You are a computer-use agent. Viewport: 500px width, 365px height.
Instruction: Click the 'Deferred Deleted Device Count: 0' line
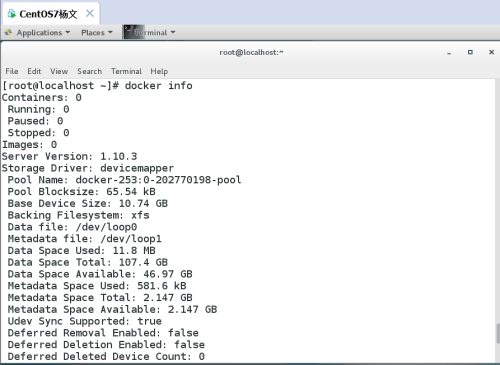click(106, 357)
